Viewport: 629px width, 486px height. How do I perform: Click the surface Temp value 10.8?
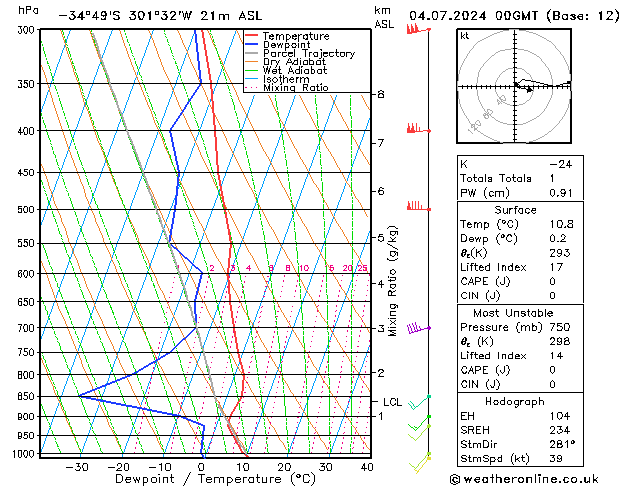pyautogui.click(x=561, y=224)
